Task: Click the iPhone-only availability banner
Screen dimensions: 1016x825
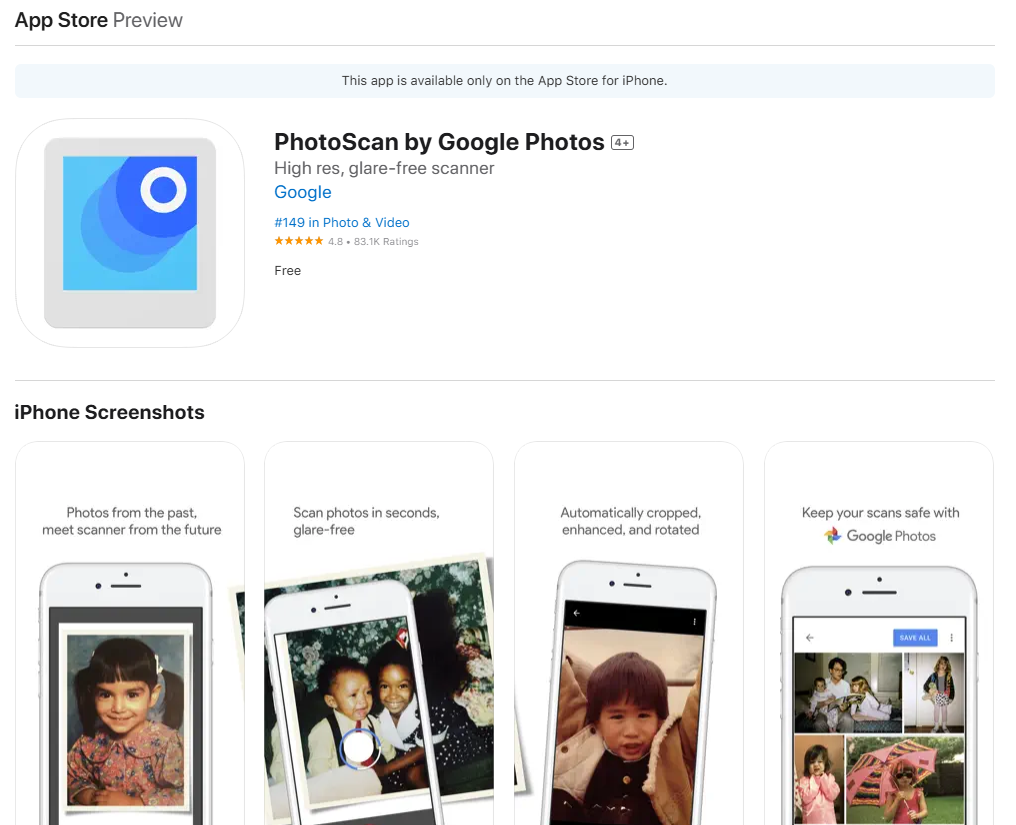Action: click(x=505, y=81)
